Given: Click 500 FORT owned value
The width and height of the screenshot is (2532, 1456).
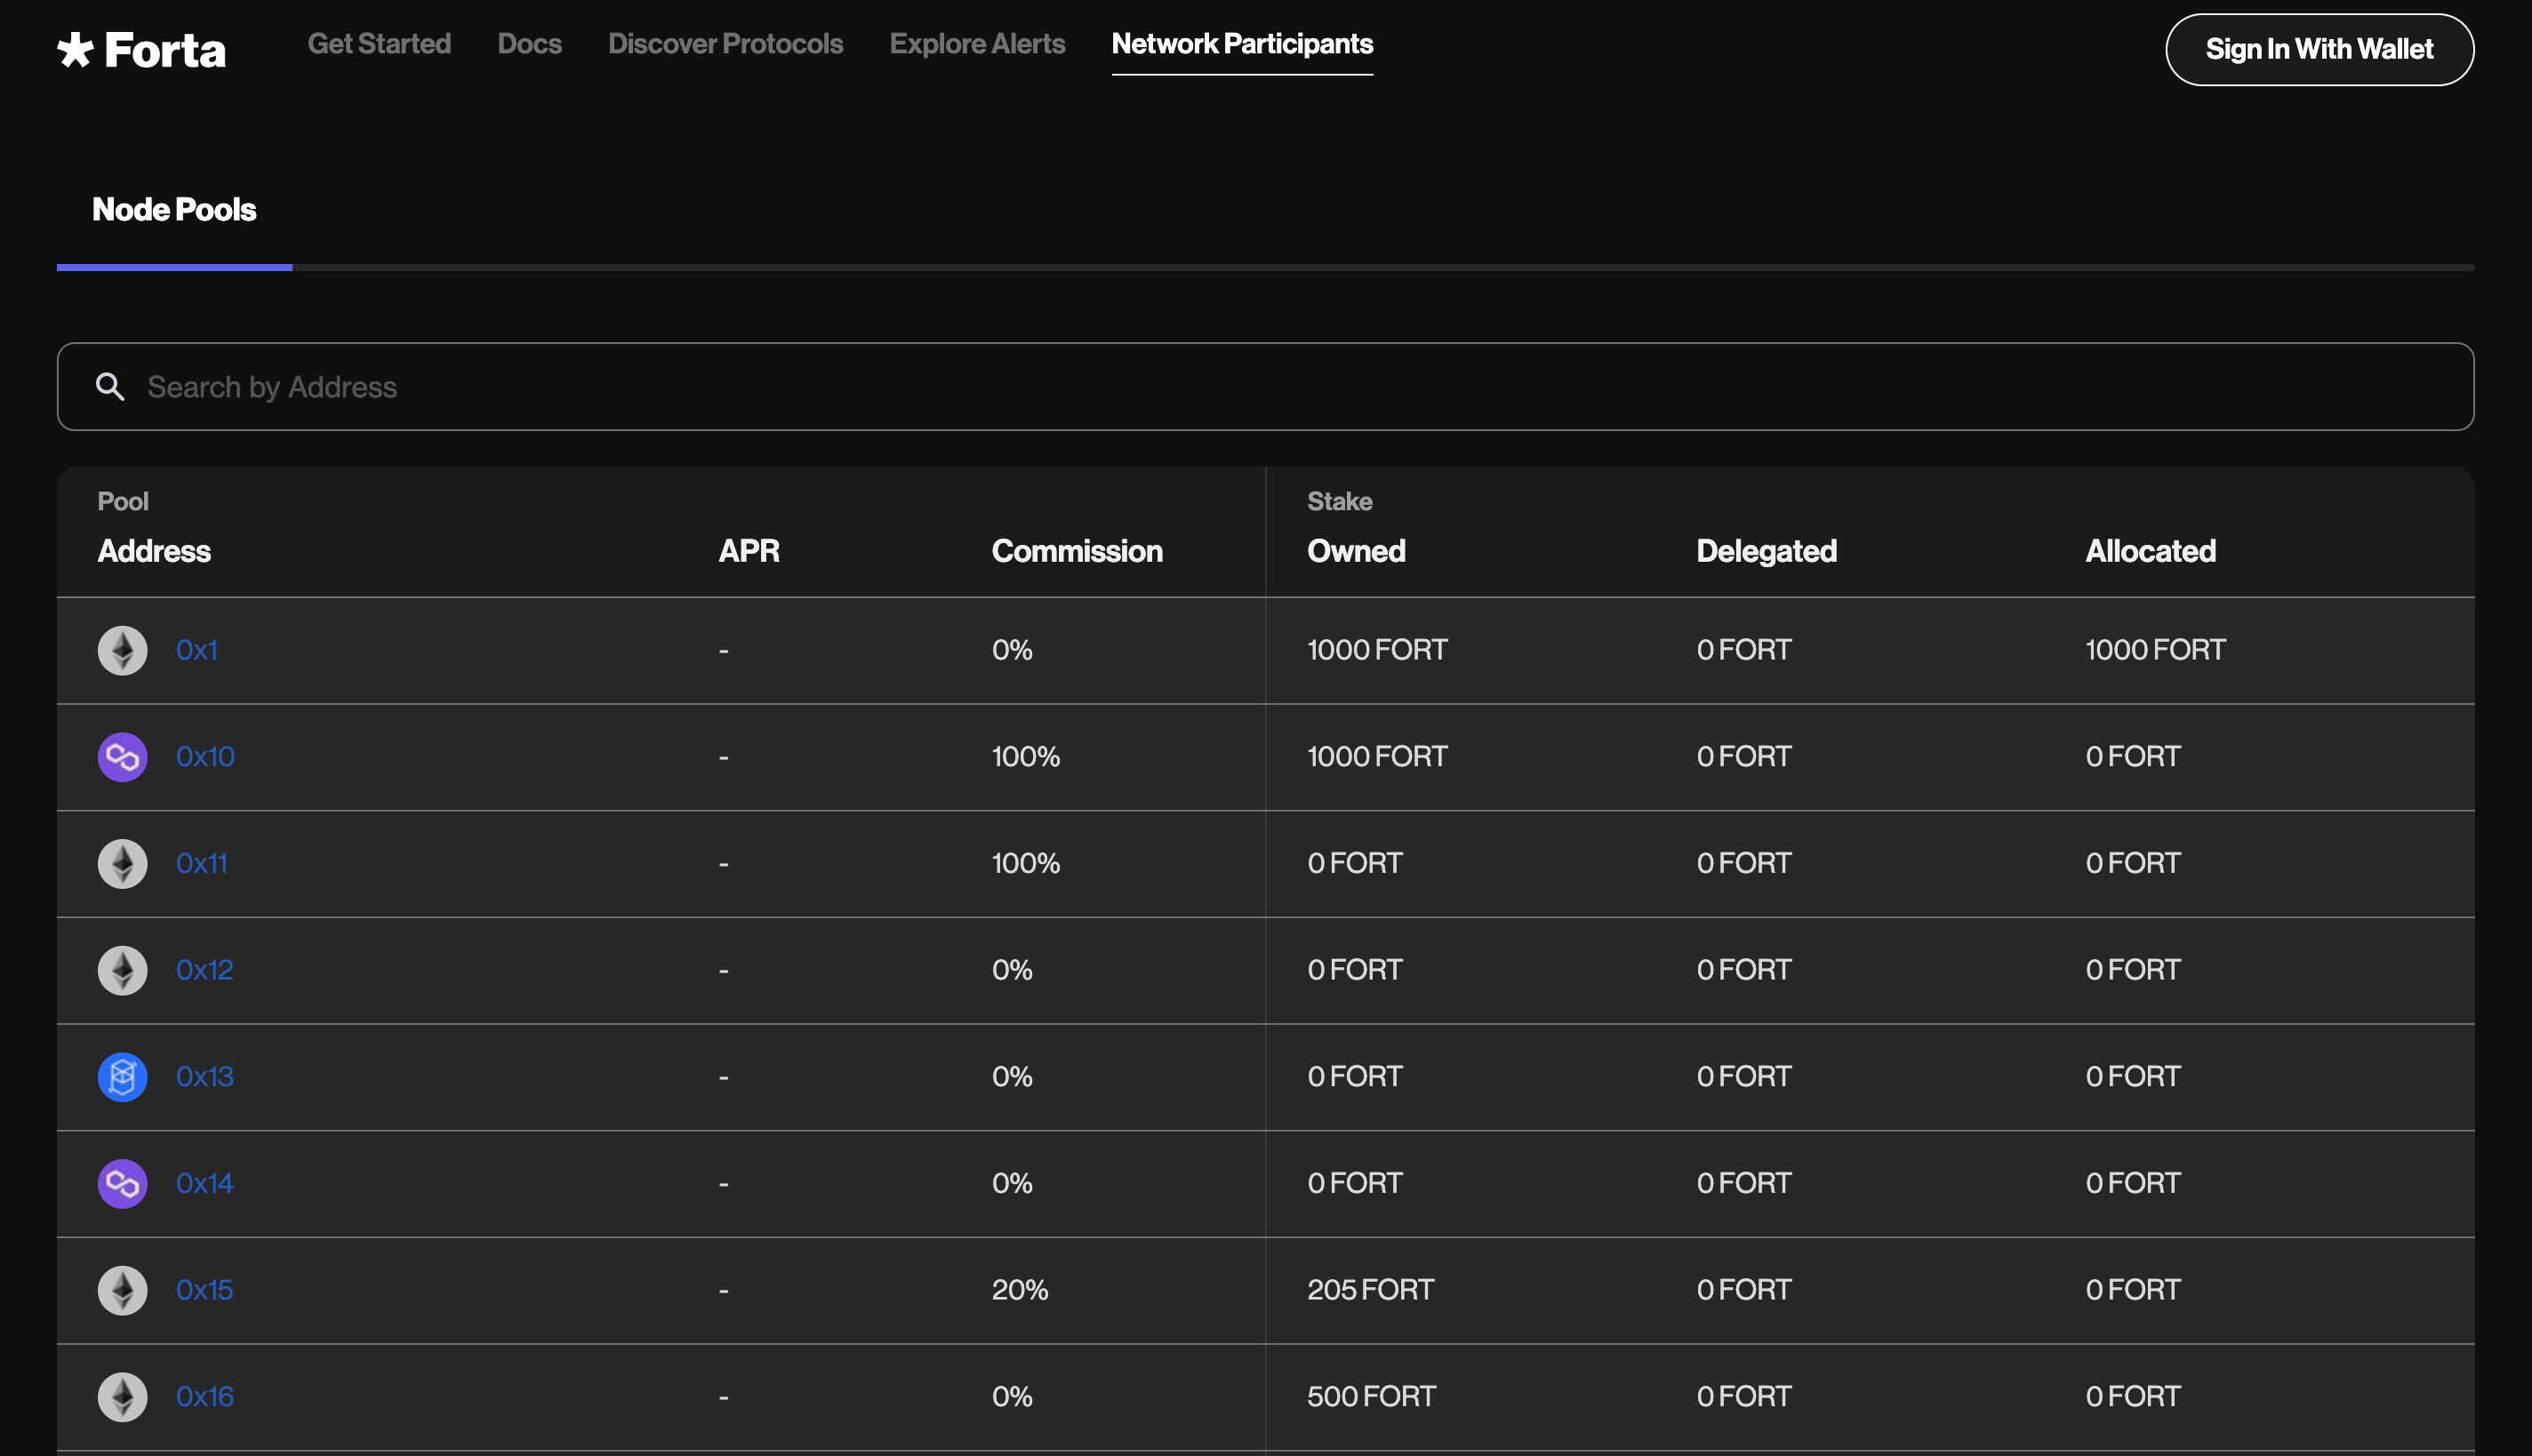Looking at the screenshot, I should coord(1371,1397).
